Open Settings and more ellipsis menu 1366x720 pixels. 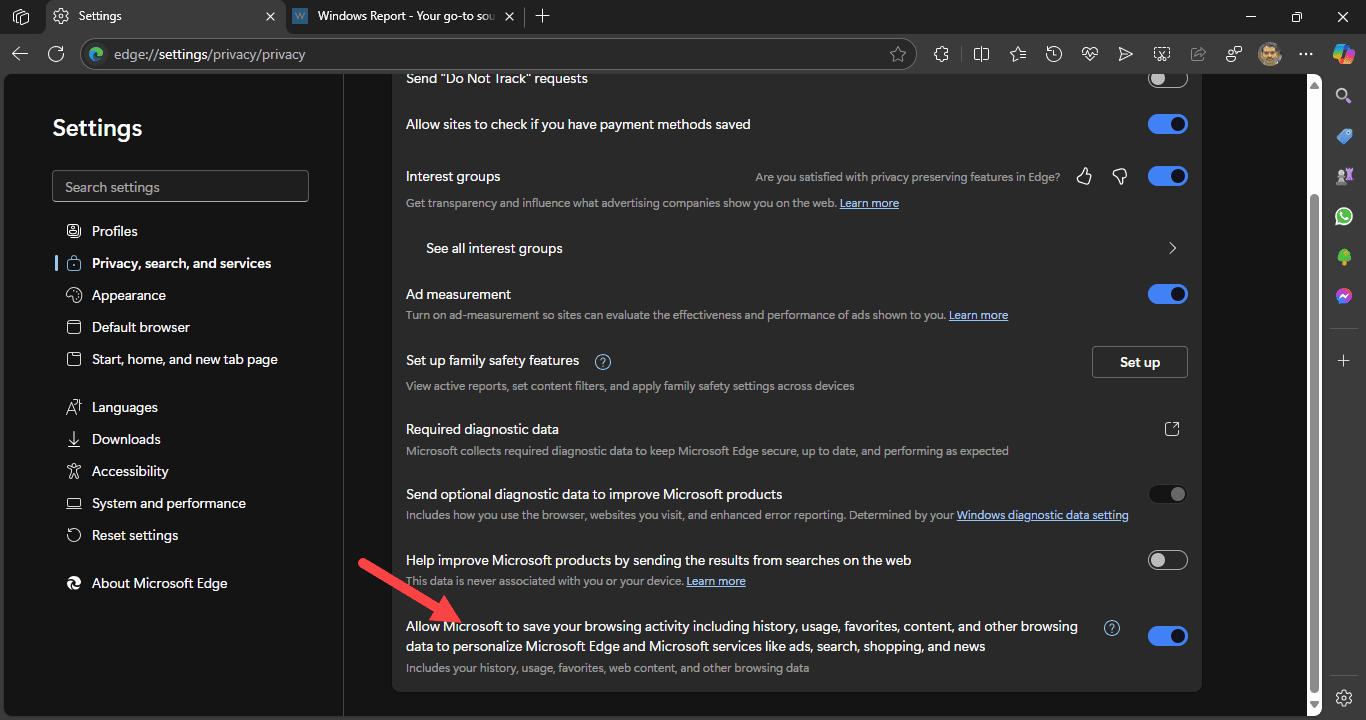(x=1306, y=54)
